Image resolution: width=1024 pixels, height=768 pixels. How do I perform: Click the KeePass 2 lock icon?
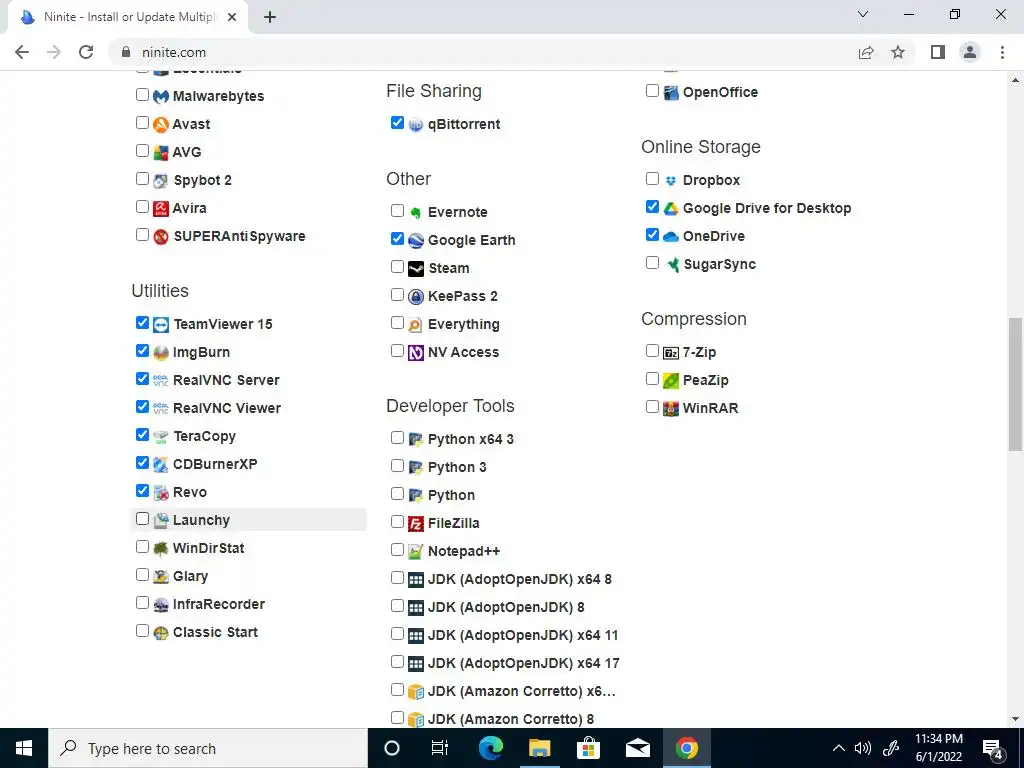416,296
